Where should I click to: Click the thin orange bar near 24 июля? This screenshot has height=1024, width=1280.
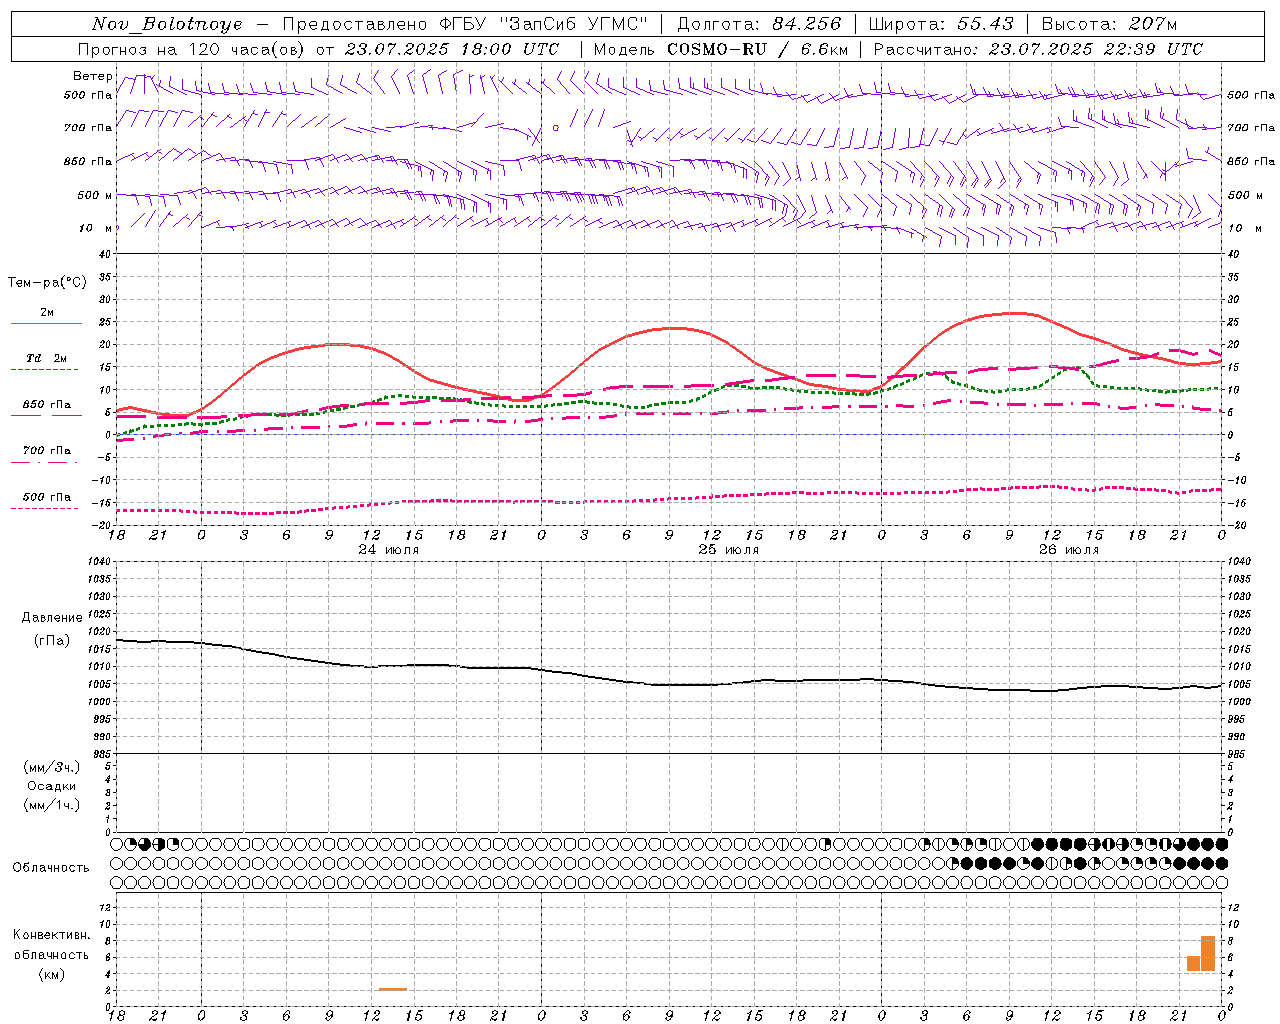coord(393,989)
